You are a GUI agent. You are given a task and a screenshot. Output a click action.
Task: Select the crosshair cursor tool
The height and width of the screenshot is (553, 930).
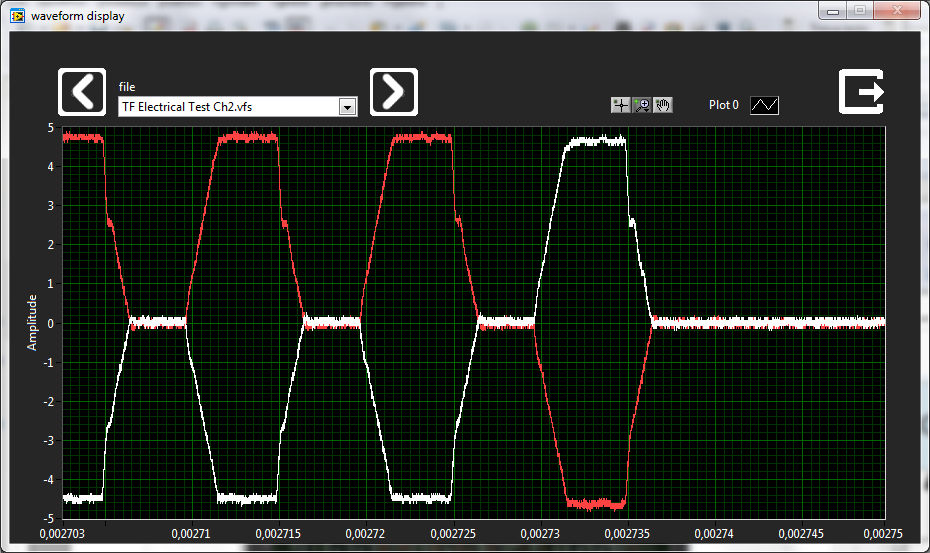pos(620,106)
